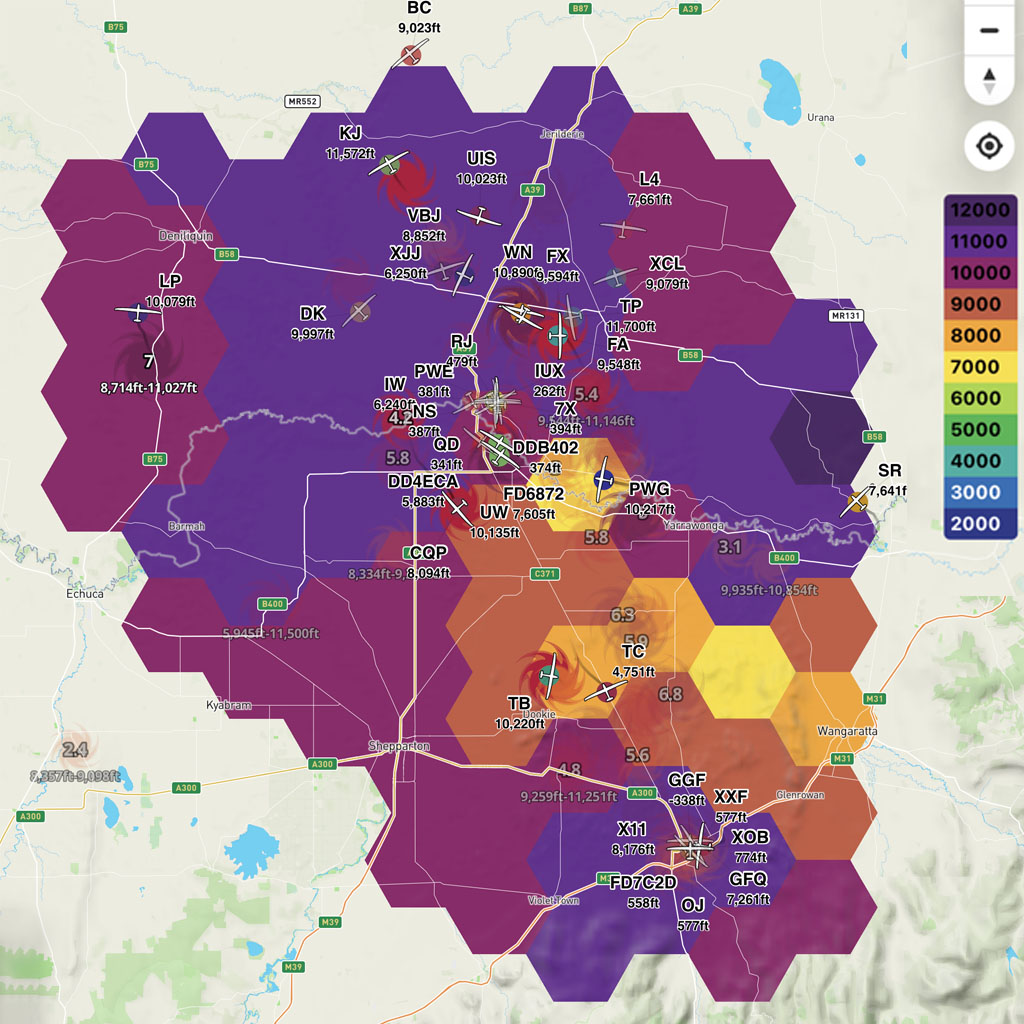
Task: Click the DK glider marker
Action: (360, 311)
